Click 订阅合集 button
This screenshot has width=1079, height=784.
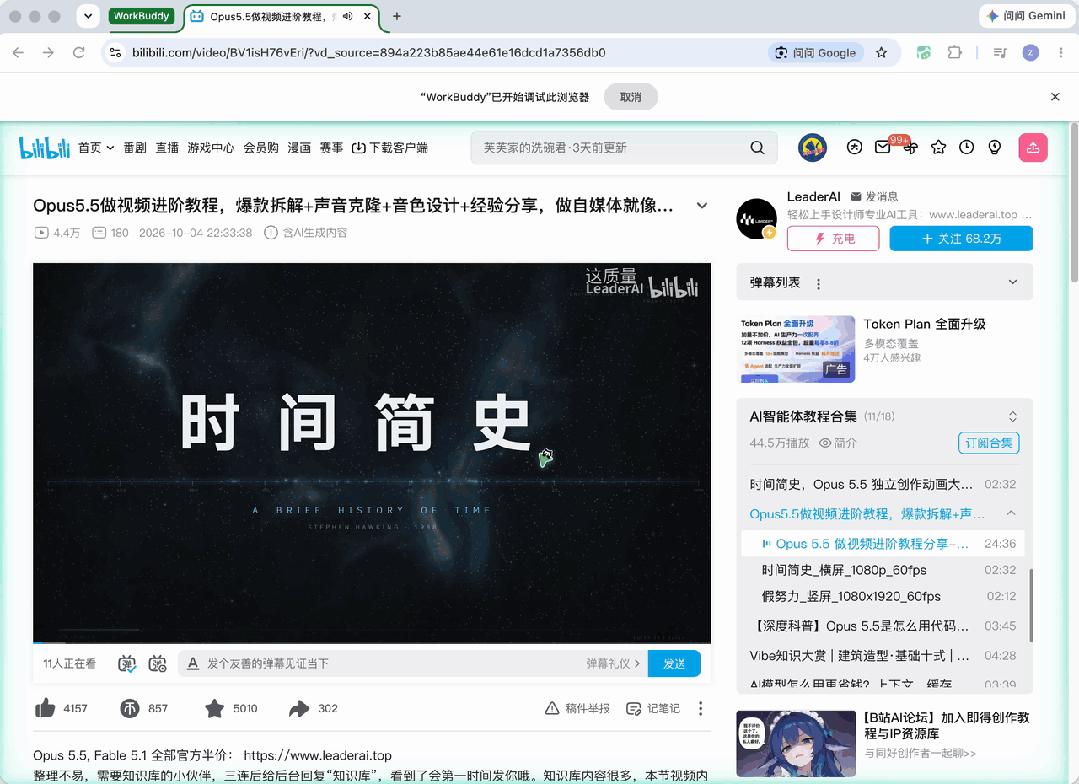pos(988,443)
